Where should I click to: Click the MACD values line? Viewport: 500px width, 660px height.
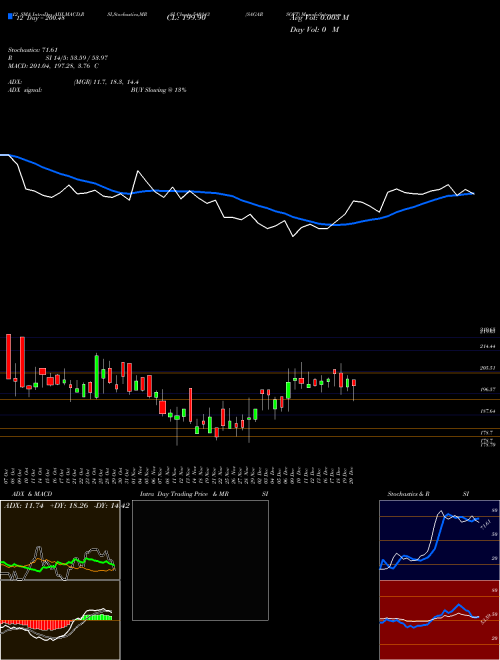pyautogui.click(x=53, y=66)
